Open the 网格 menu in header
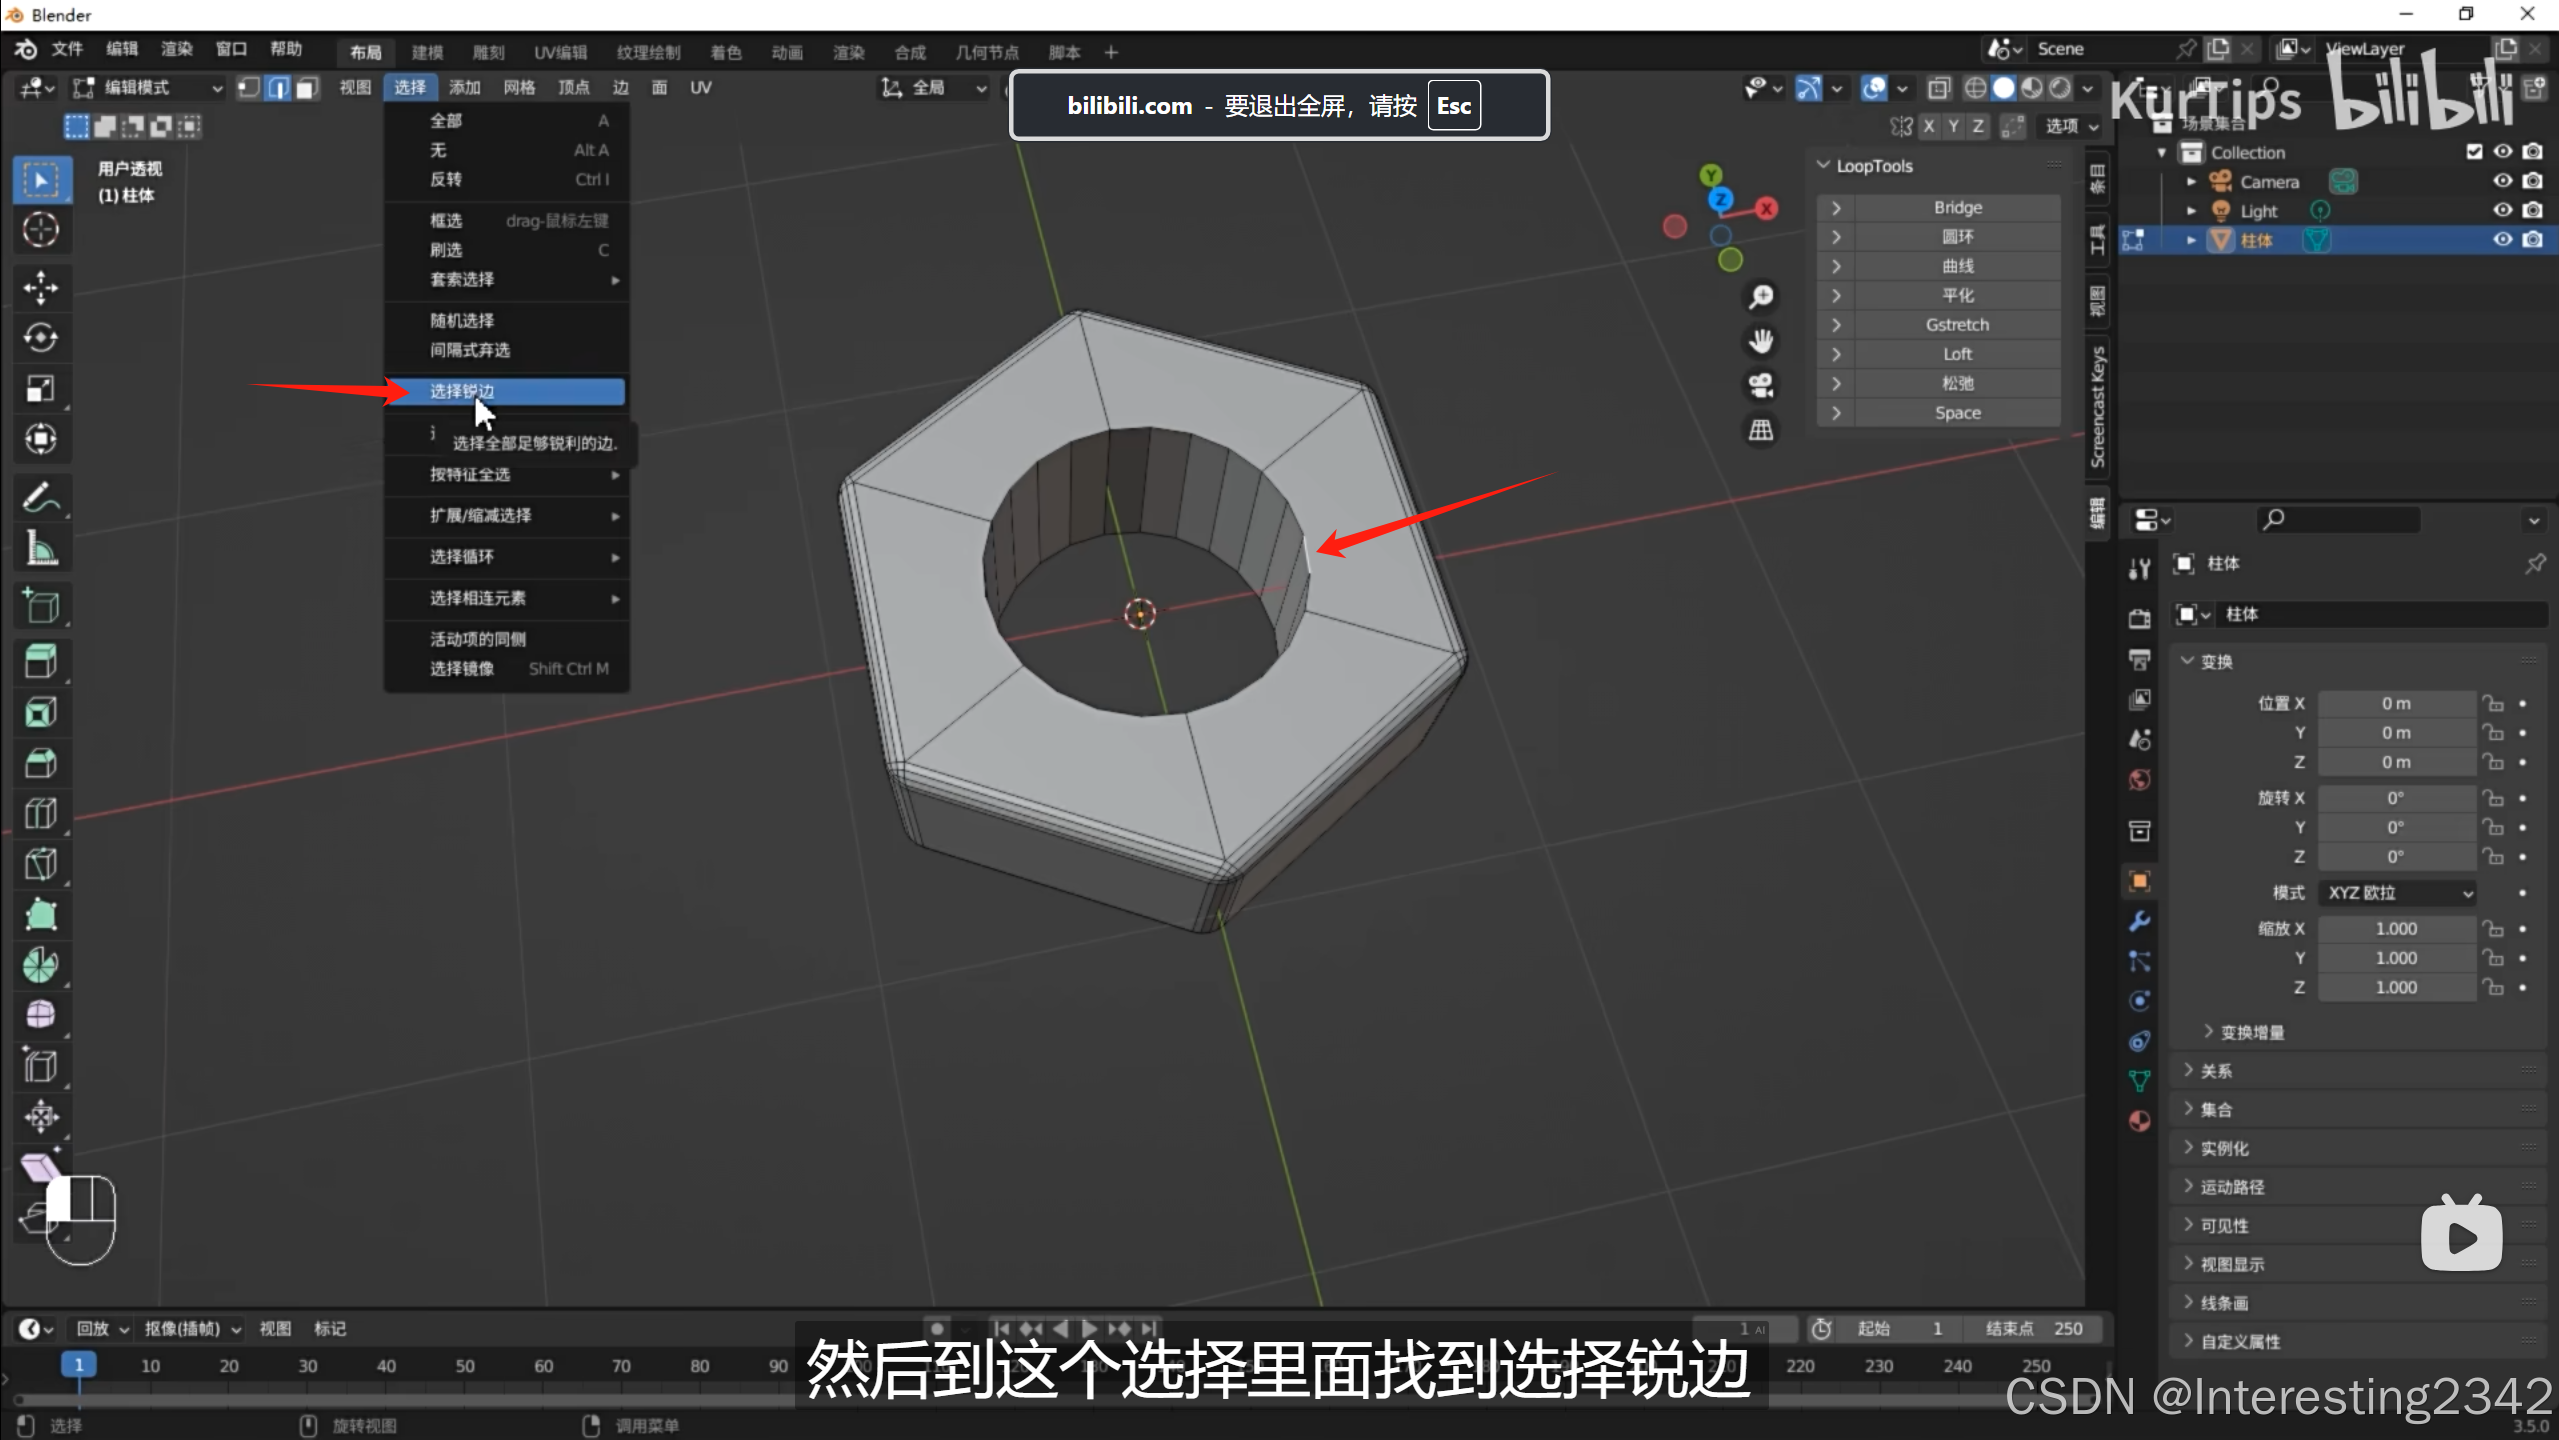 (x=518, y=88)
